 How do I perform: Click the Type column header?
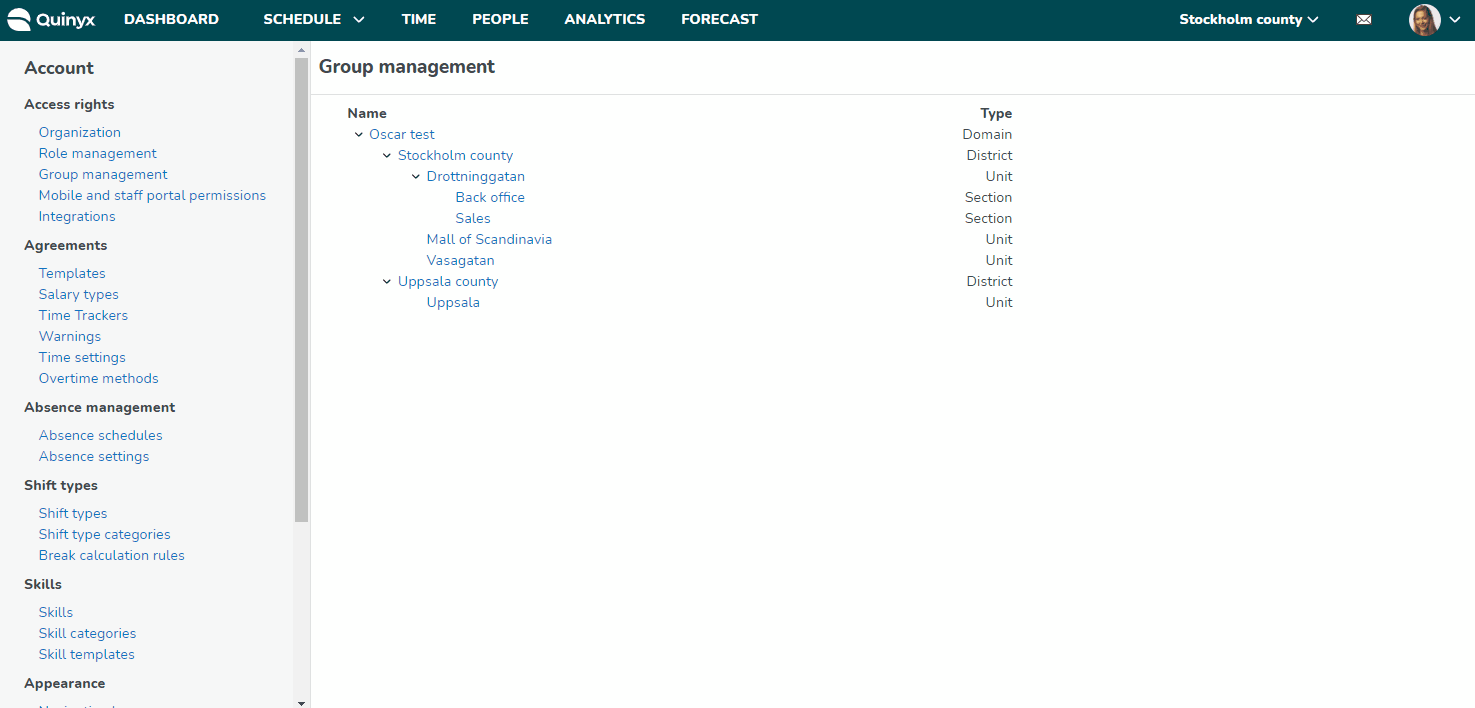coord(996,113)
